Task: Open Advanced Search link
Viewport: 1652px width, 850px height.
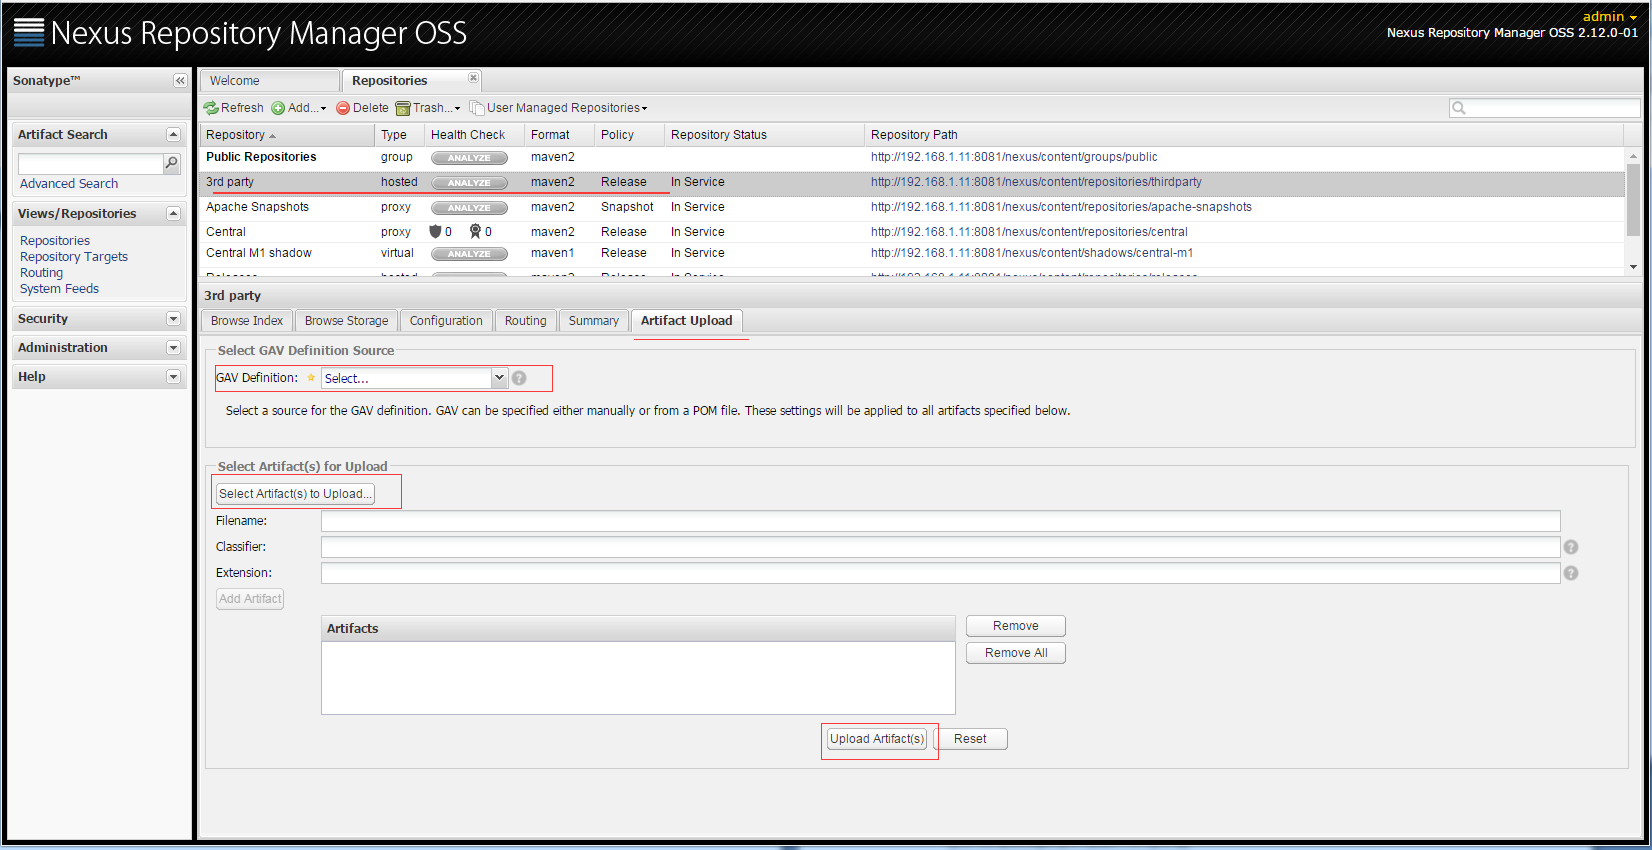Action: (69, 184)
